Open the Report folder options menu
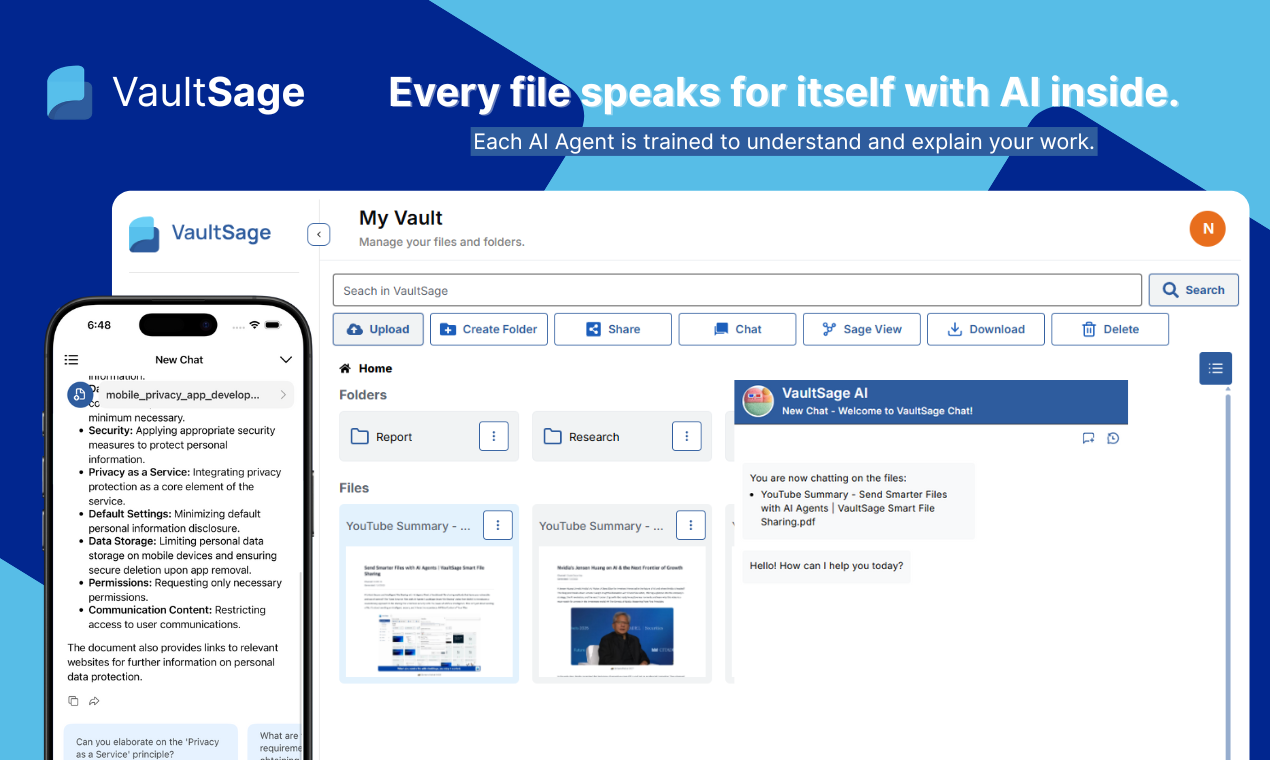Image resolution: width=1270 pixels, height=760 pixels. (x=494, y=436)
